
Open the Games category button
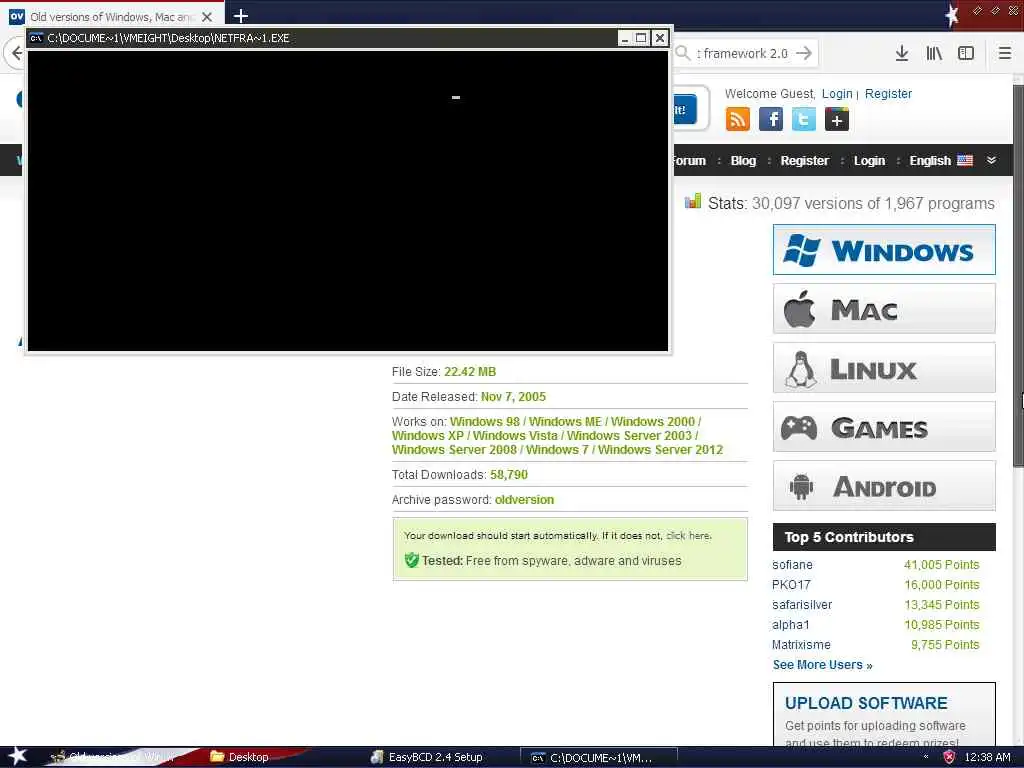pyautogui.click(x=884, y=427)
